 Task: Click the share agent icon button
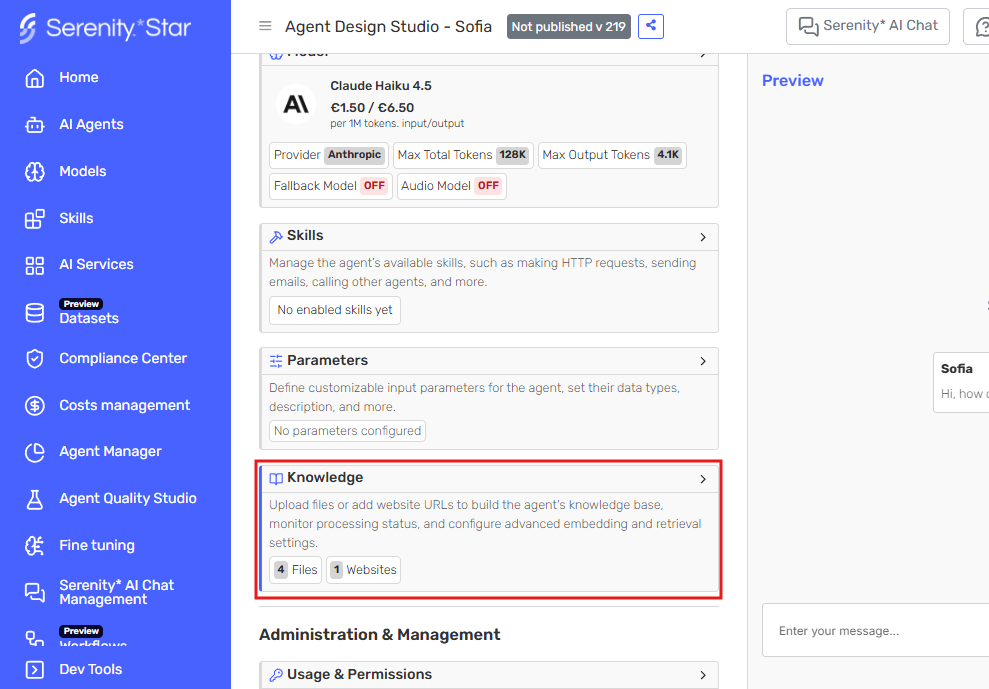(x=651, y=26)
